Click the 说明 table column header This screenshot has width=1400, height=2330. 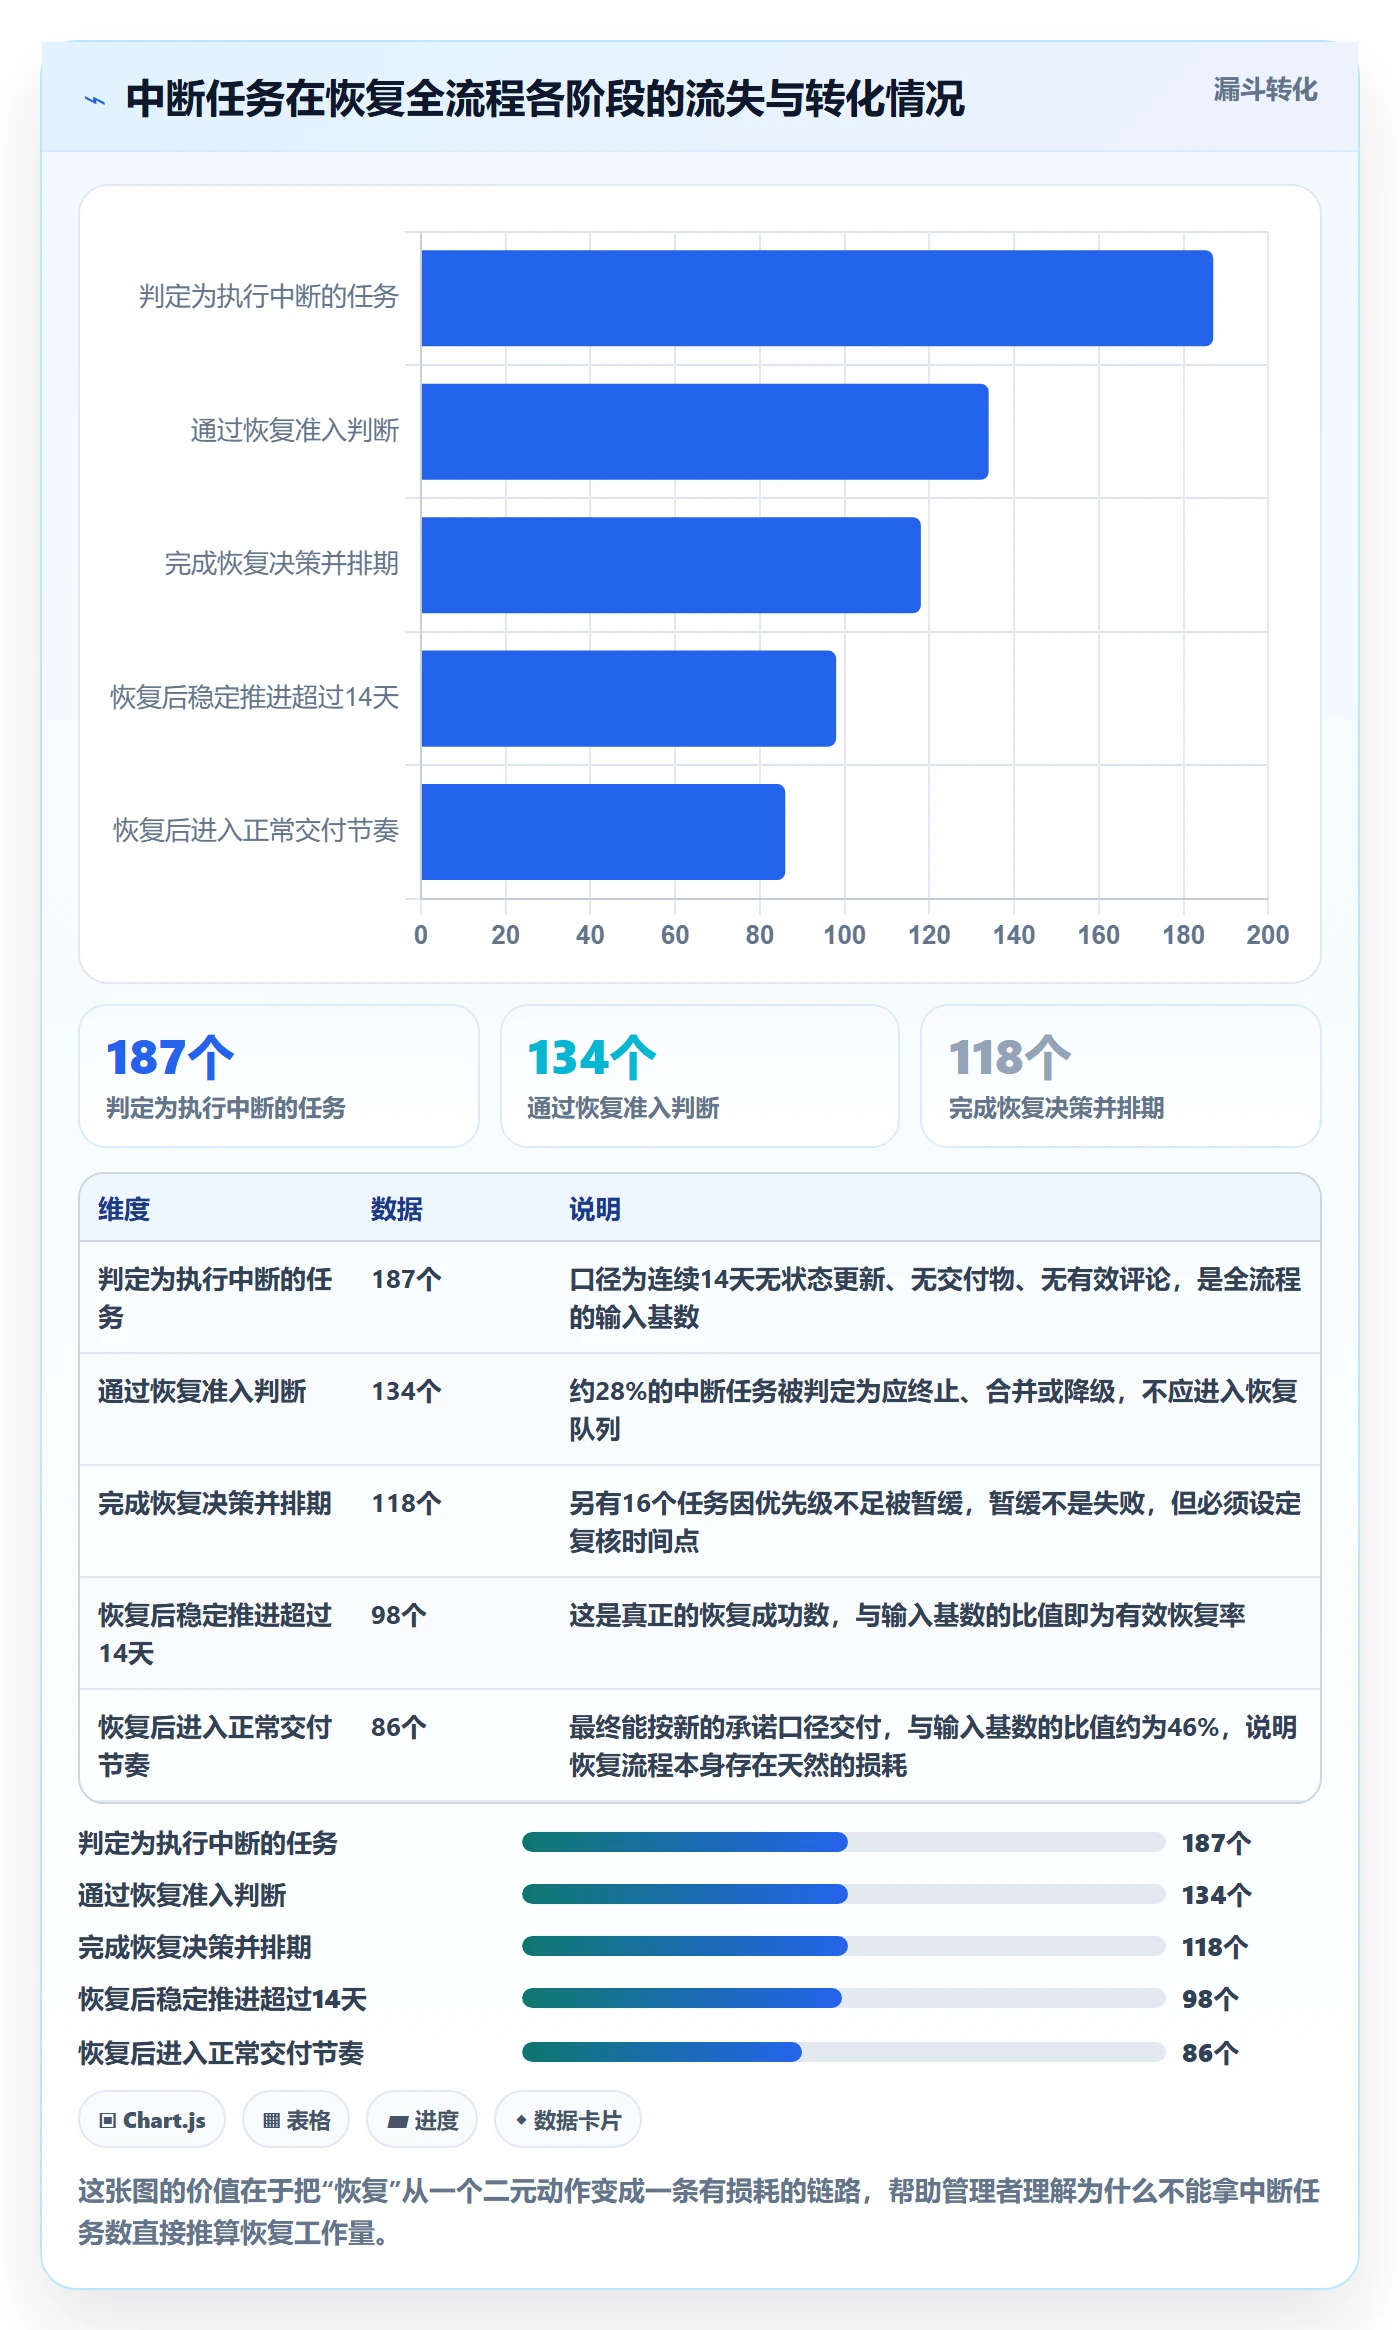(595, 1209)
